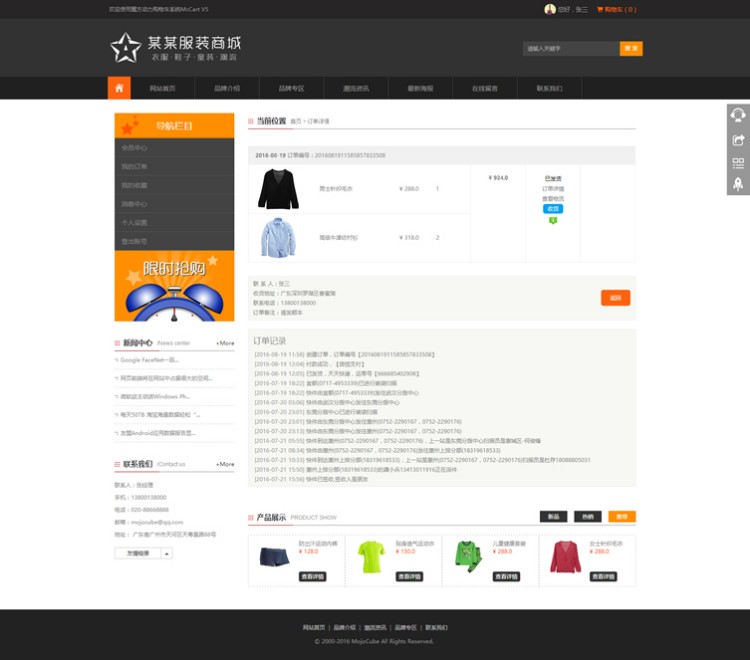This screenshot has height=660, width=750.
Task: Open the customer service headset icon in the side toolbar
Action: (x=738, y=115)
